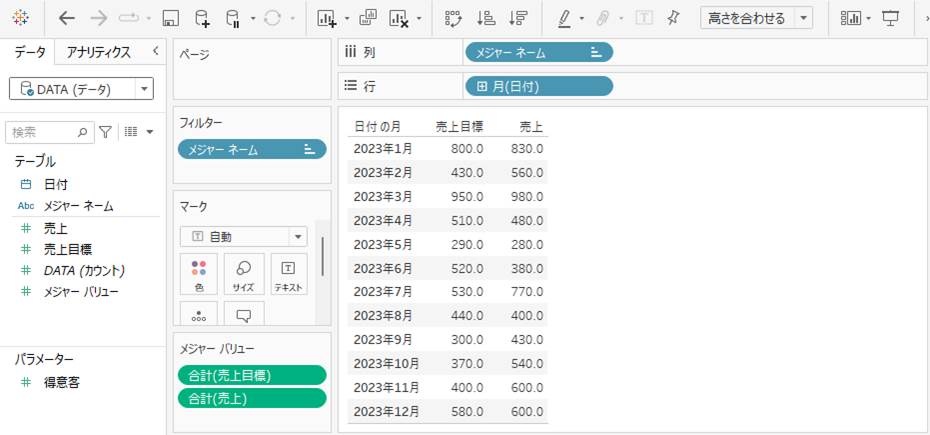Open the Detail marks card
This screenshot has width=930, height=435.
[x=199, y=313]
